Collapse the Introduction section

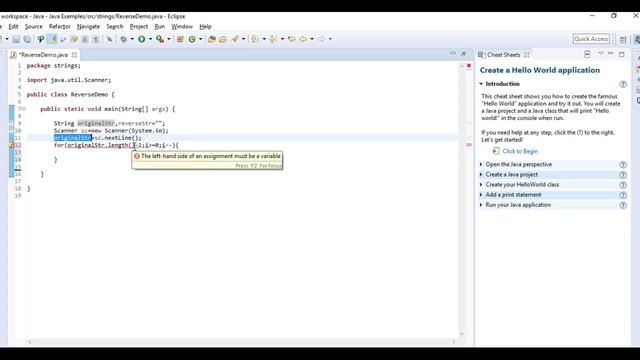point(481,84)
